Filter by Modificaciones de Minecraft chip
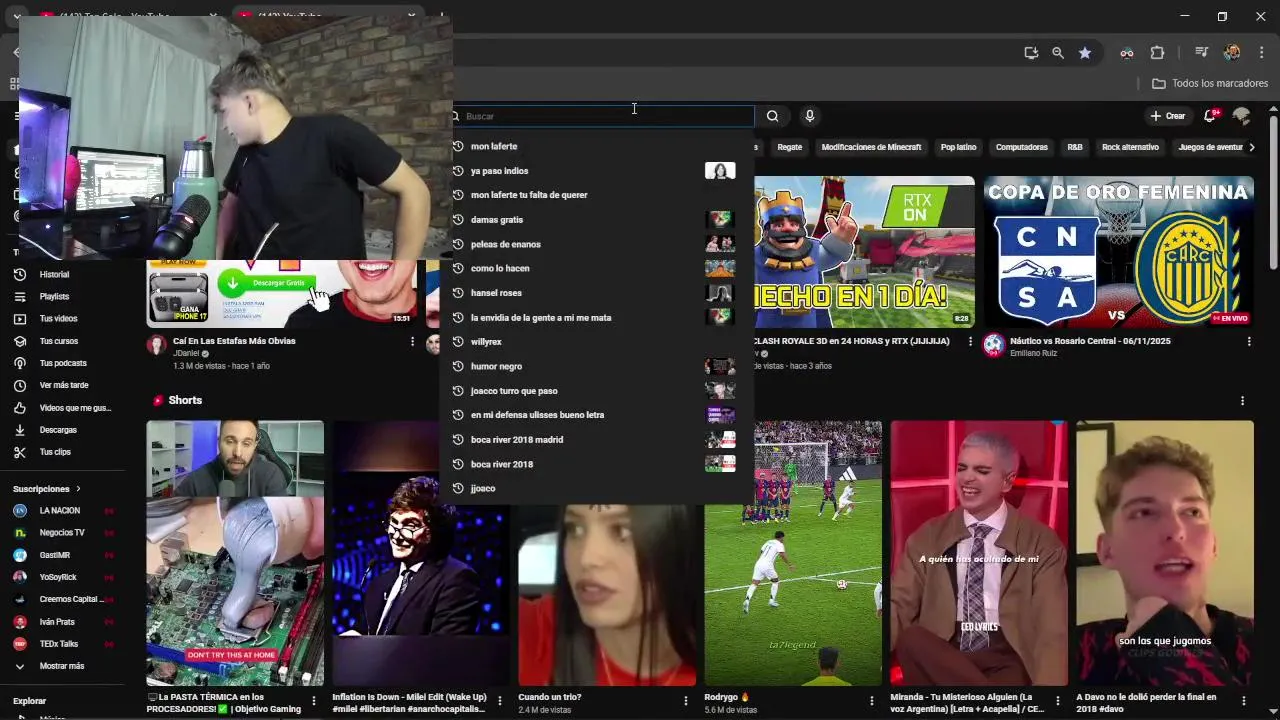Viewport: 1280px width, 720px height. tap(871, 147)
